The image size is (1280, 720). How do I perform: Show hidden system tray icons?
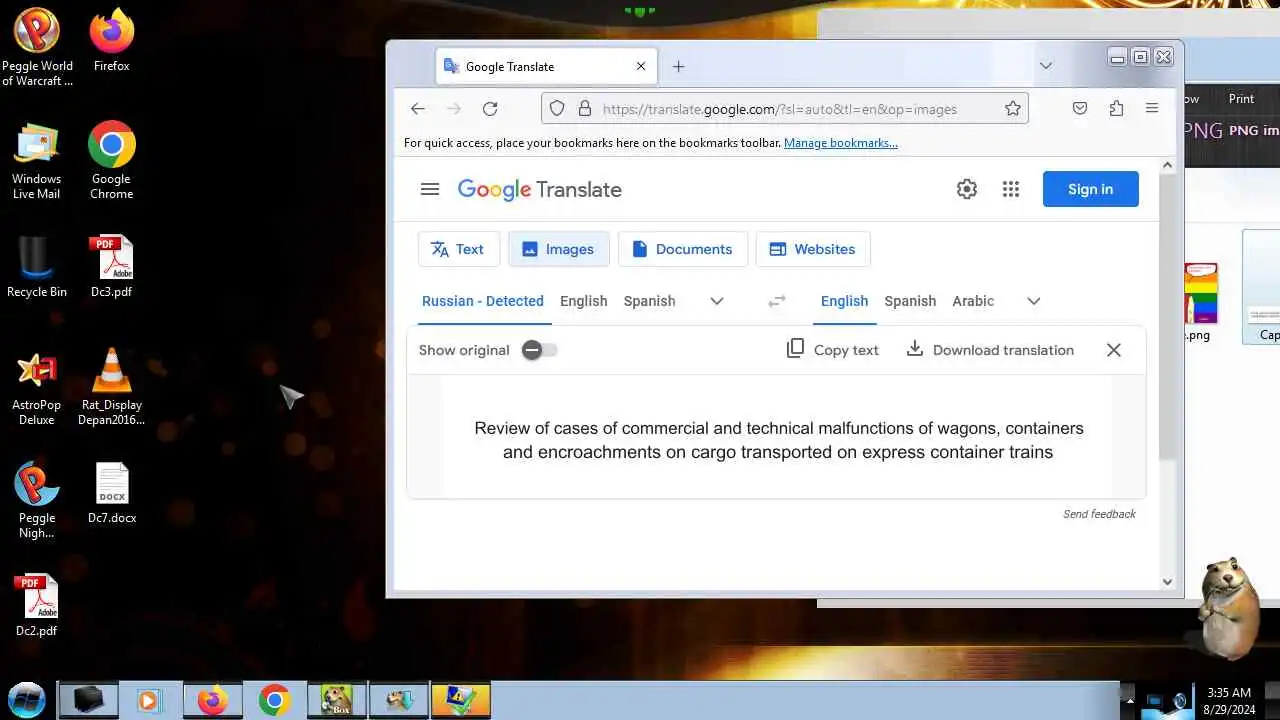point(1129,701)
